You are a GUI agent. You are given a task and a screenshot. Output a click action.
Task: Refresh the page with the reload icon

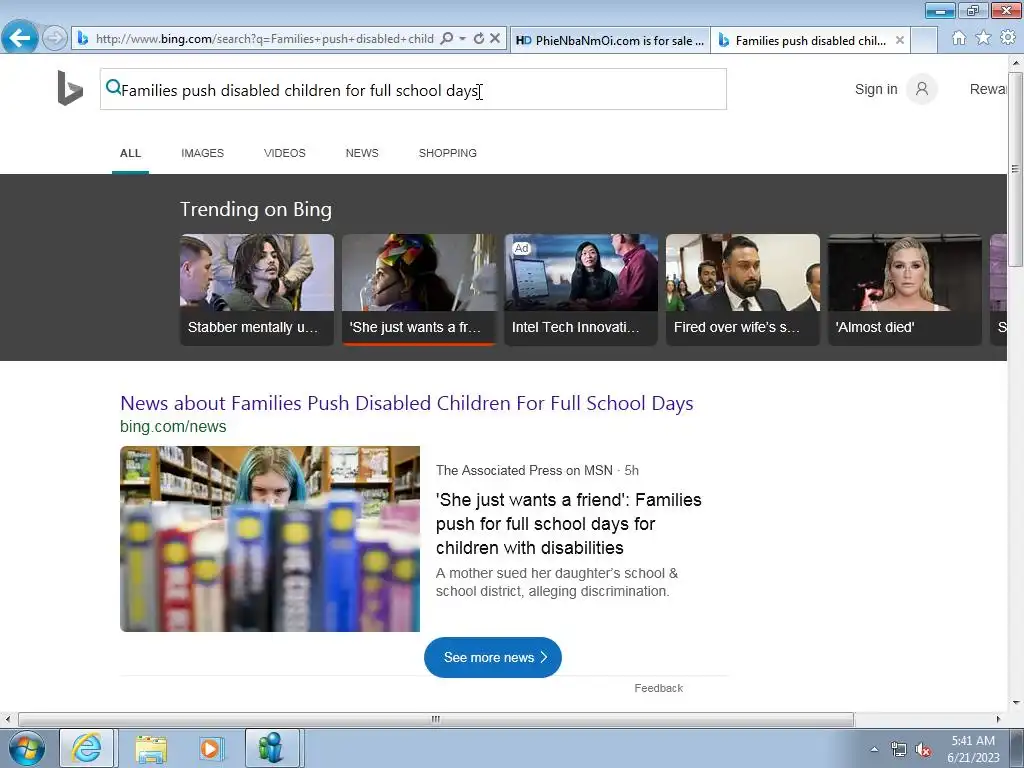(479, 39)
